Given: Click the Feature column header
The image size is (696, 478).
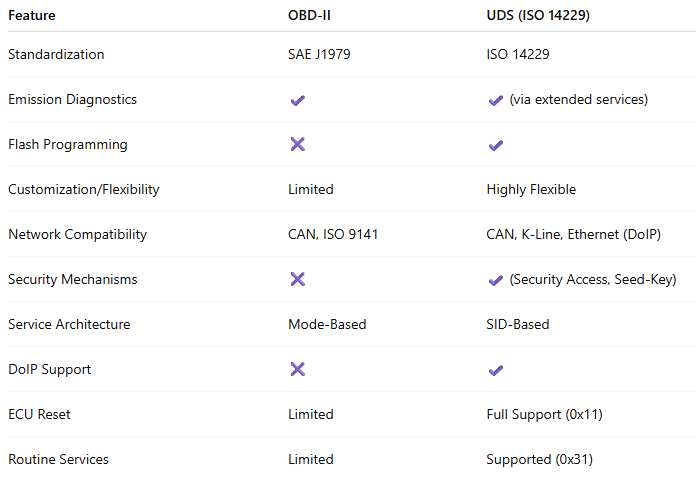Looking at the screenshot, I should 32,16.
